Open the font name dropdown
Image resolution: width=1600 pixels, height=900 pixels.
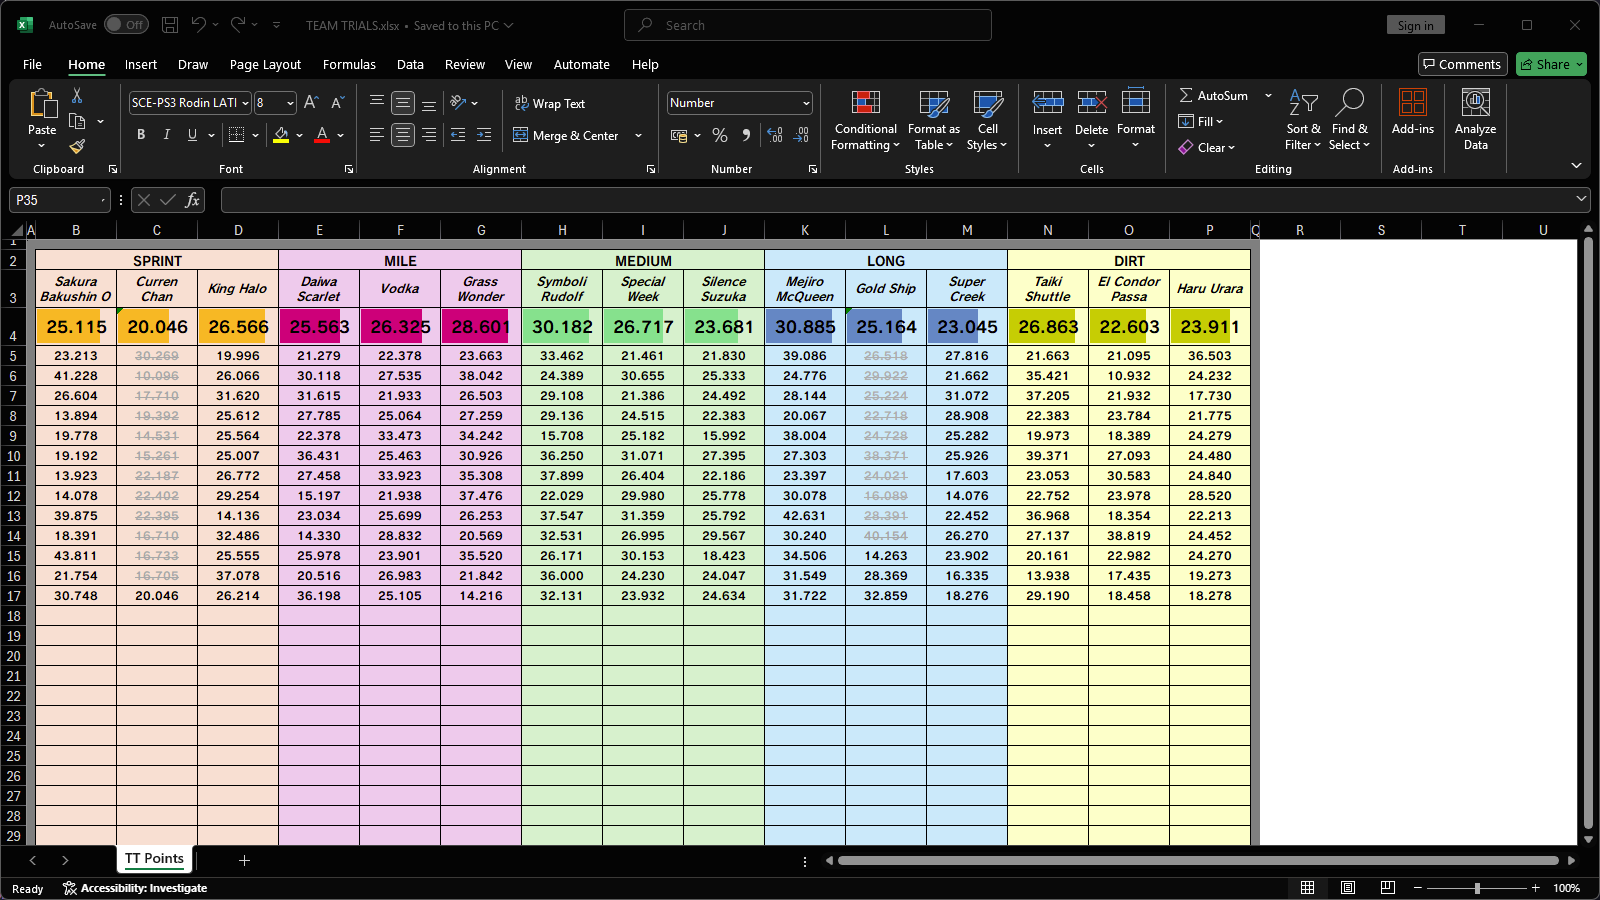245,103
